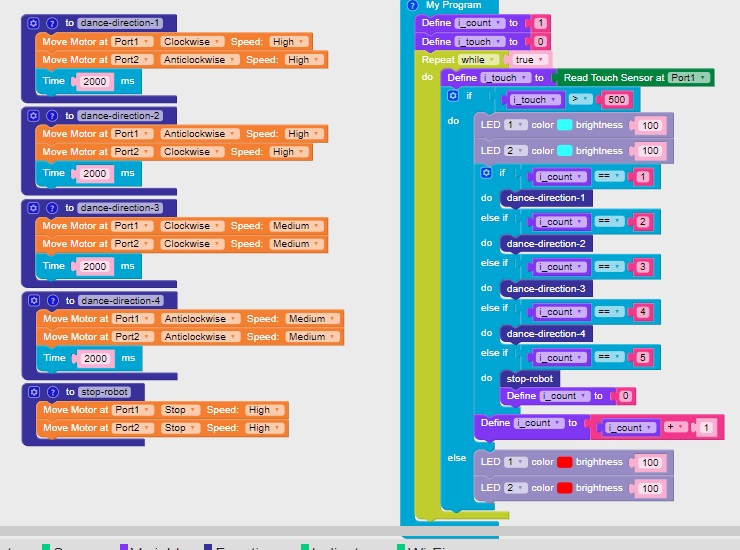Open gear settings on dance-direction-3 function
Screen dimensions: 740x550
click(x=33, y=208)
